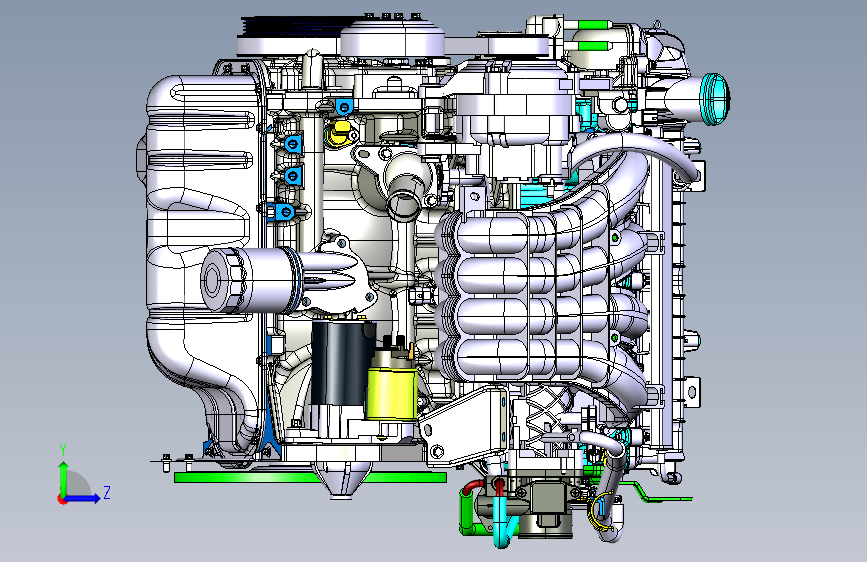This screenshot has width=867, height=562.
Task: Select the cone-shaped drain funnel at the bottom
Action: coord(341,481)
